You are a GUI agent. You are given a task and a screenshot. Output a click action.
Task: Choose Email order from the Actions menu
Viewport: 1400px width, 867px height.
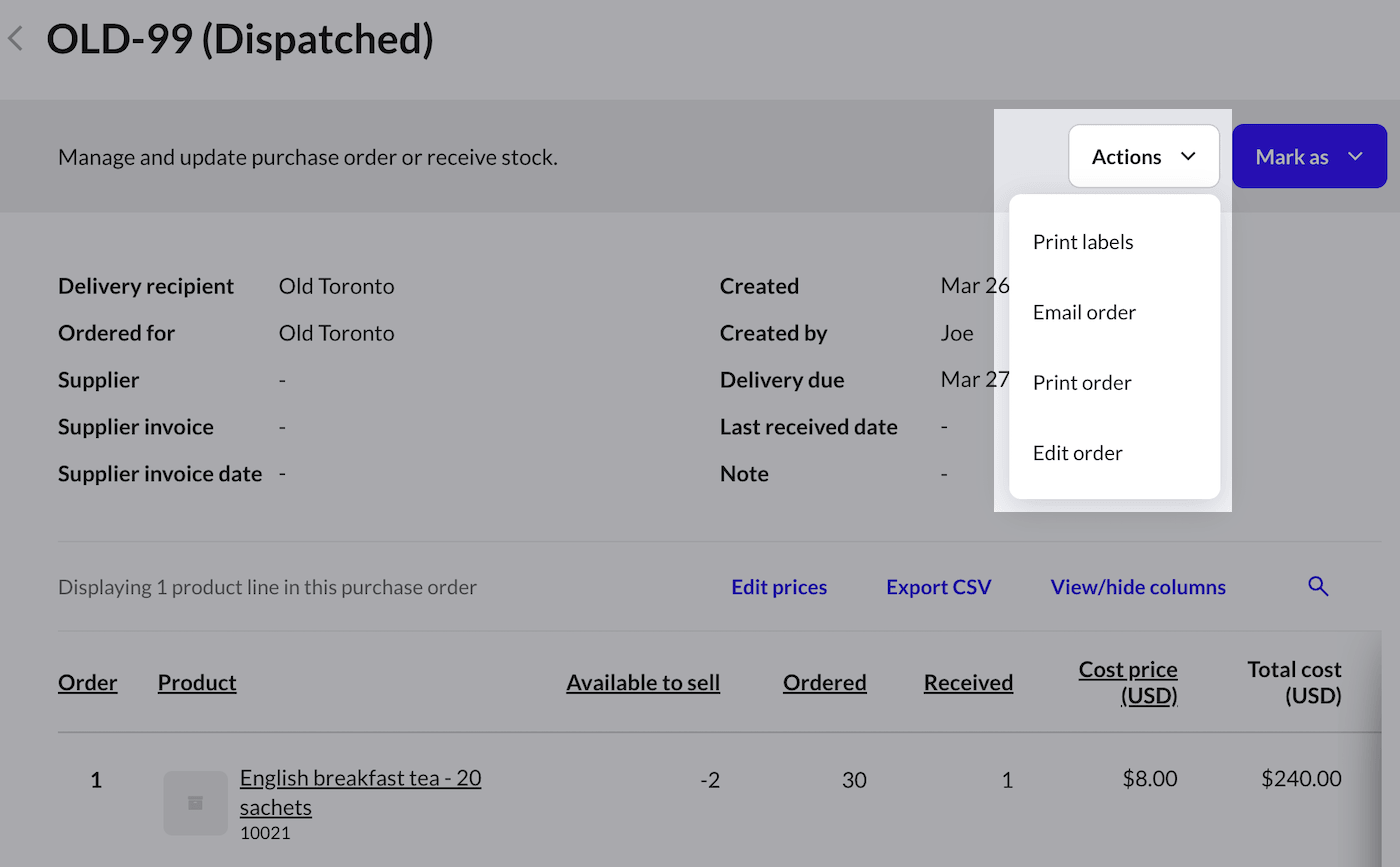pos(1084,312)
